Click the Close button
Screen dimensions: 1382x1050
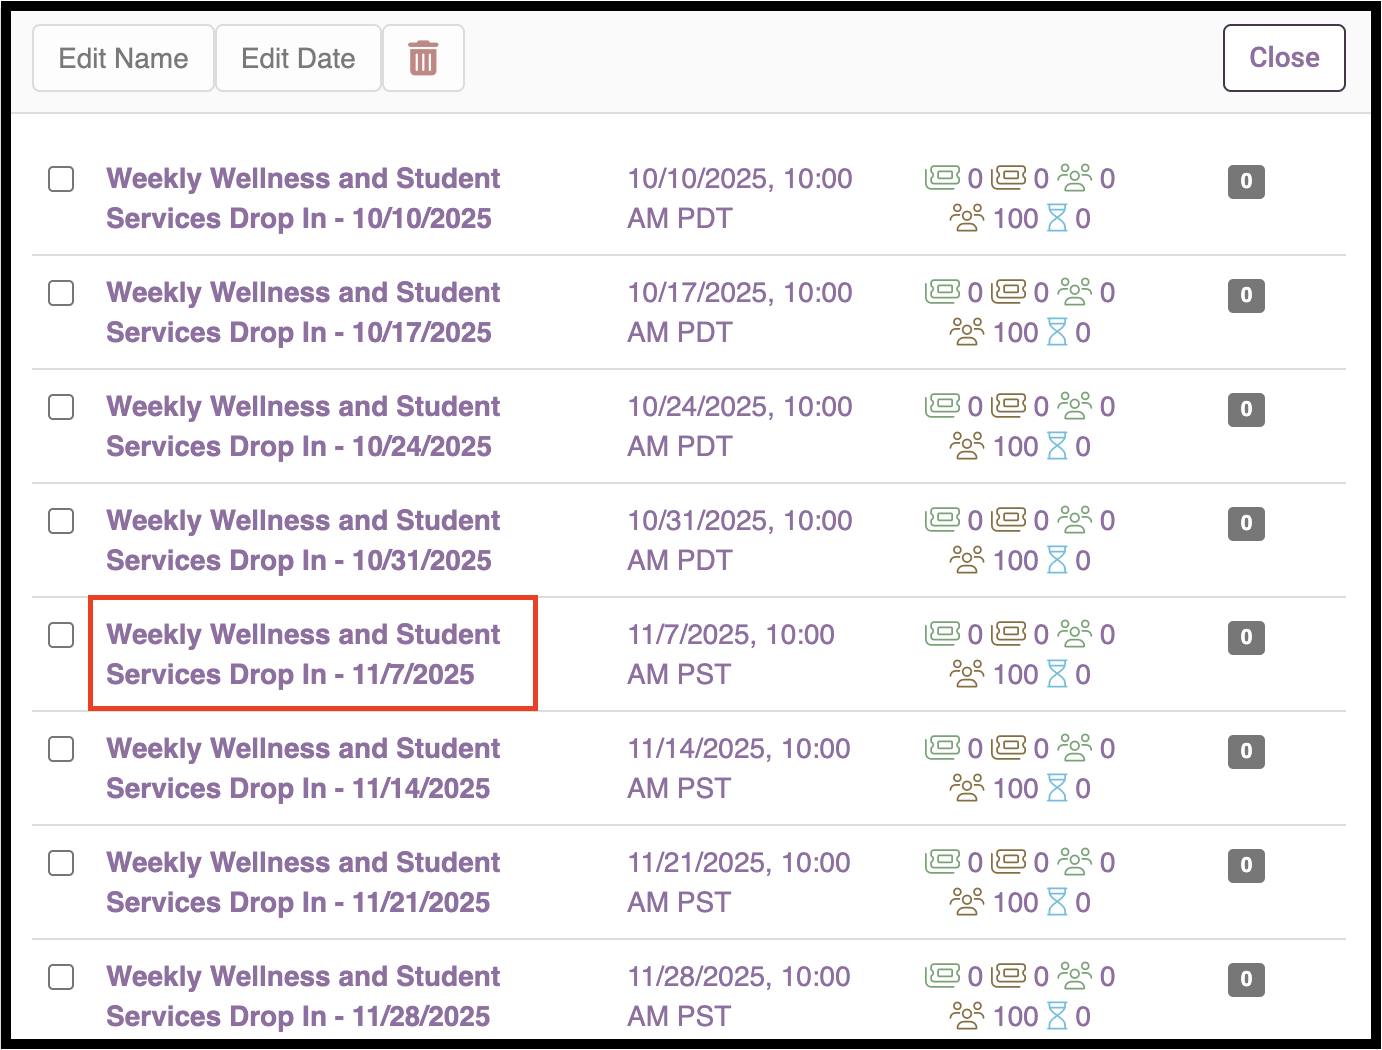(1284, 58)
